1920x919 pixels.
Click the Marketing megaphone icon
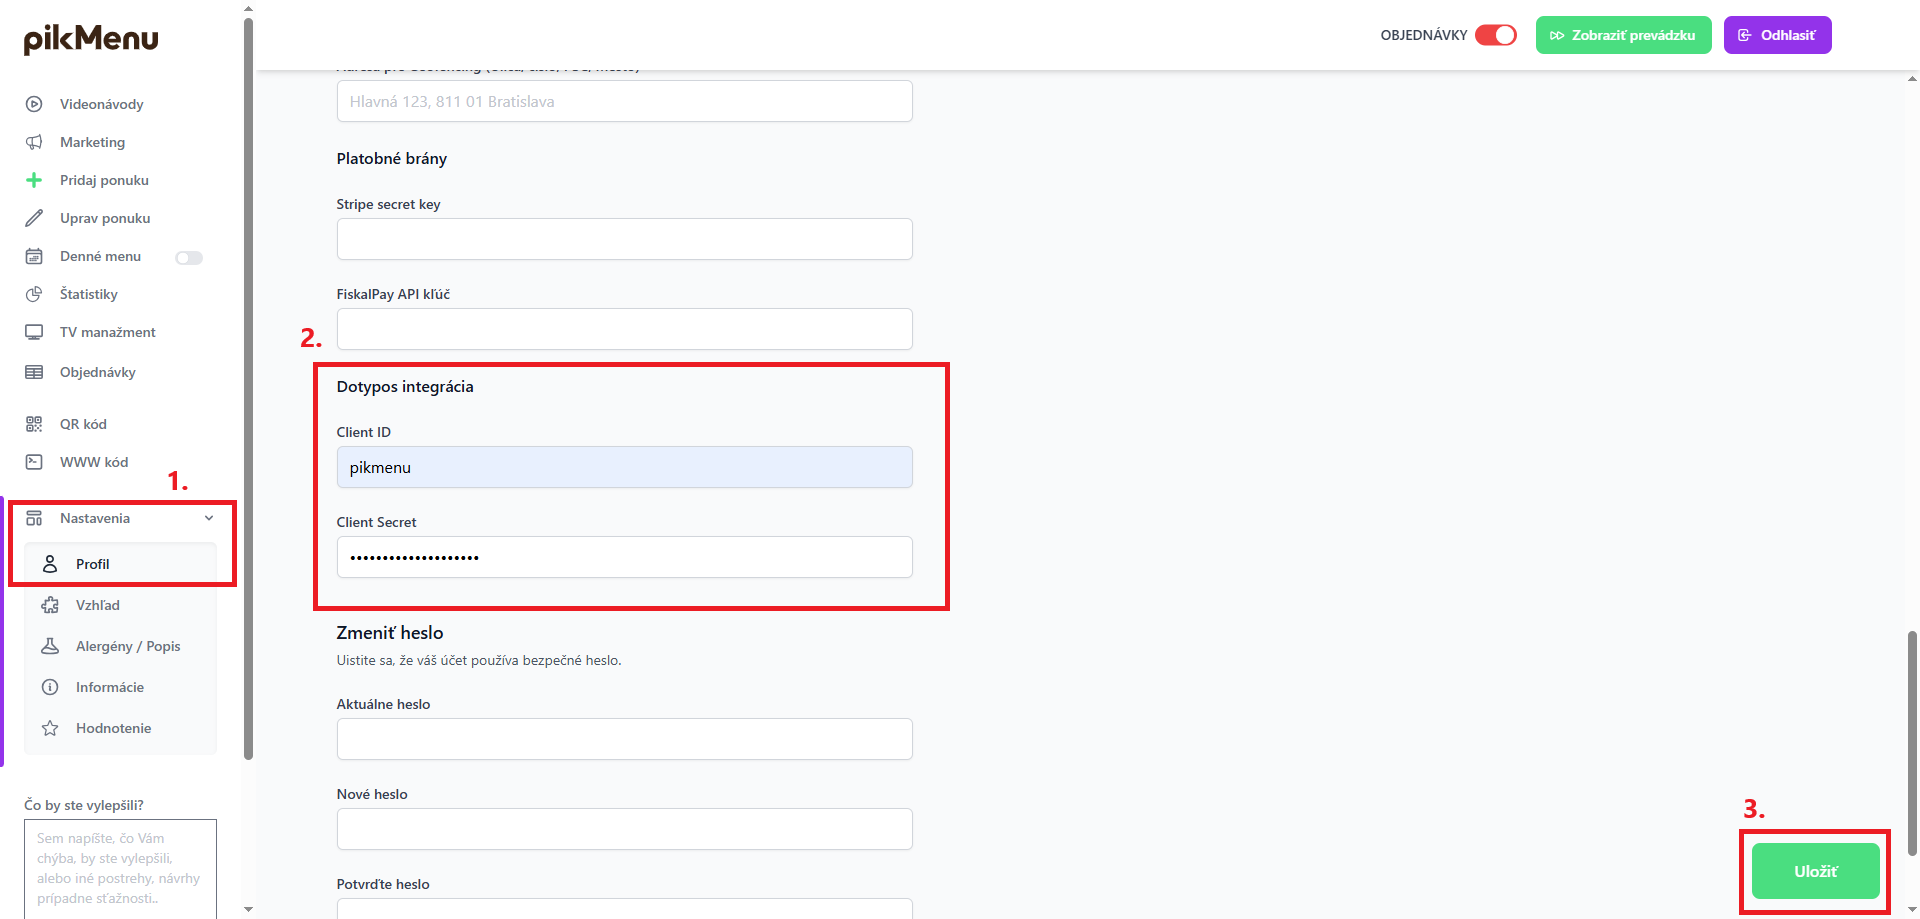click(x=34, y=142)
